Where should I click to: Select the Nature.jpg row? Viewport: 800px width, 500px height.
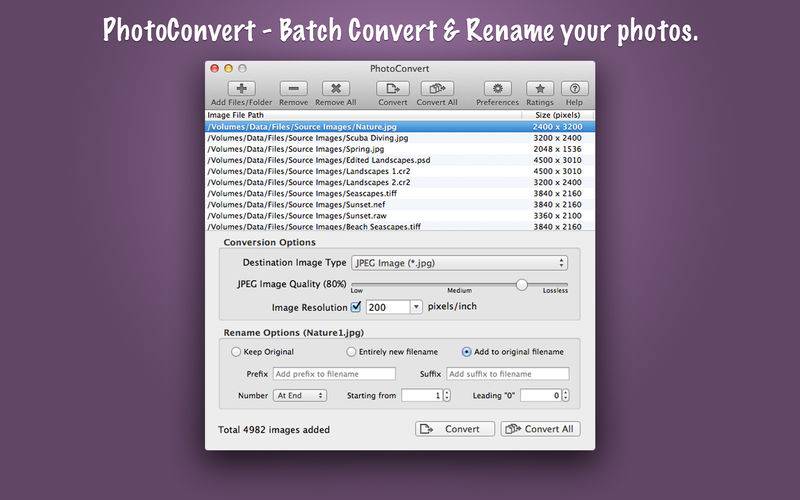coord(400,127)
